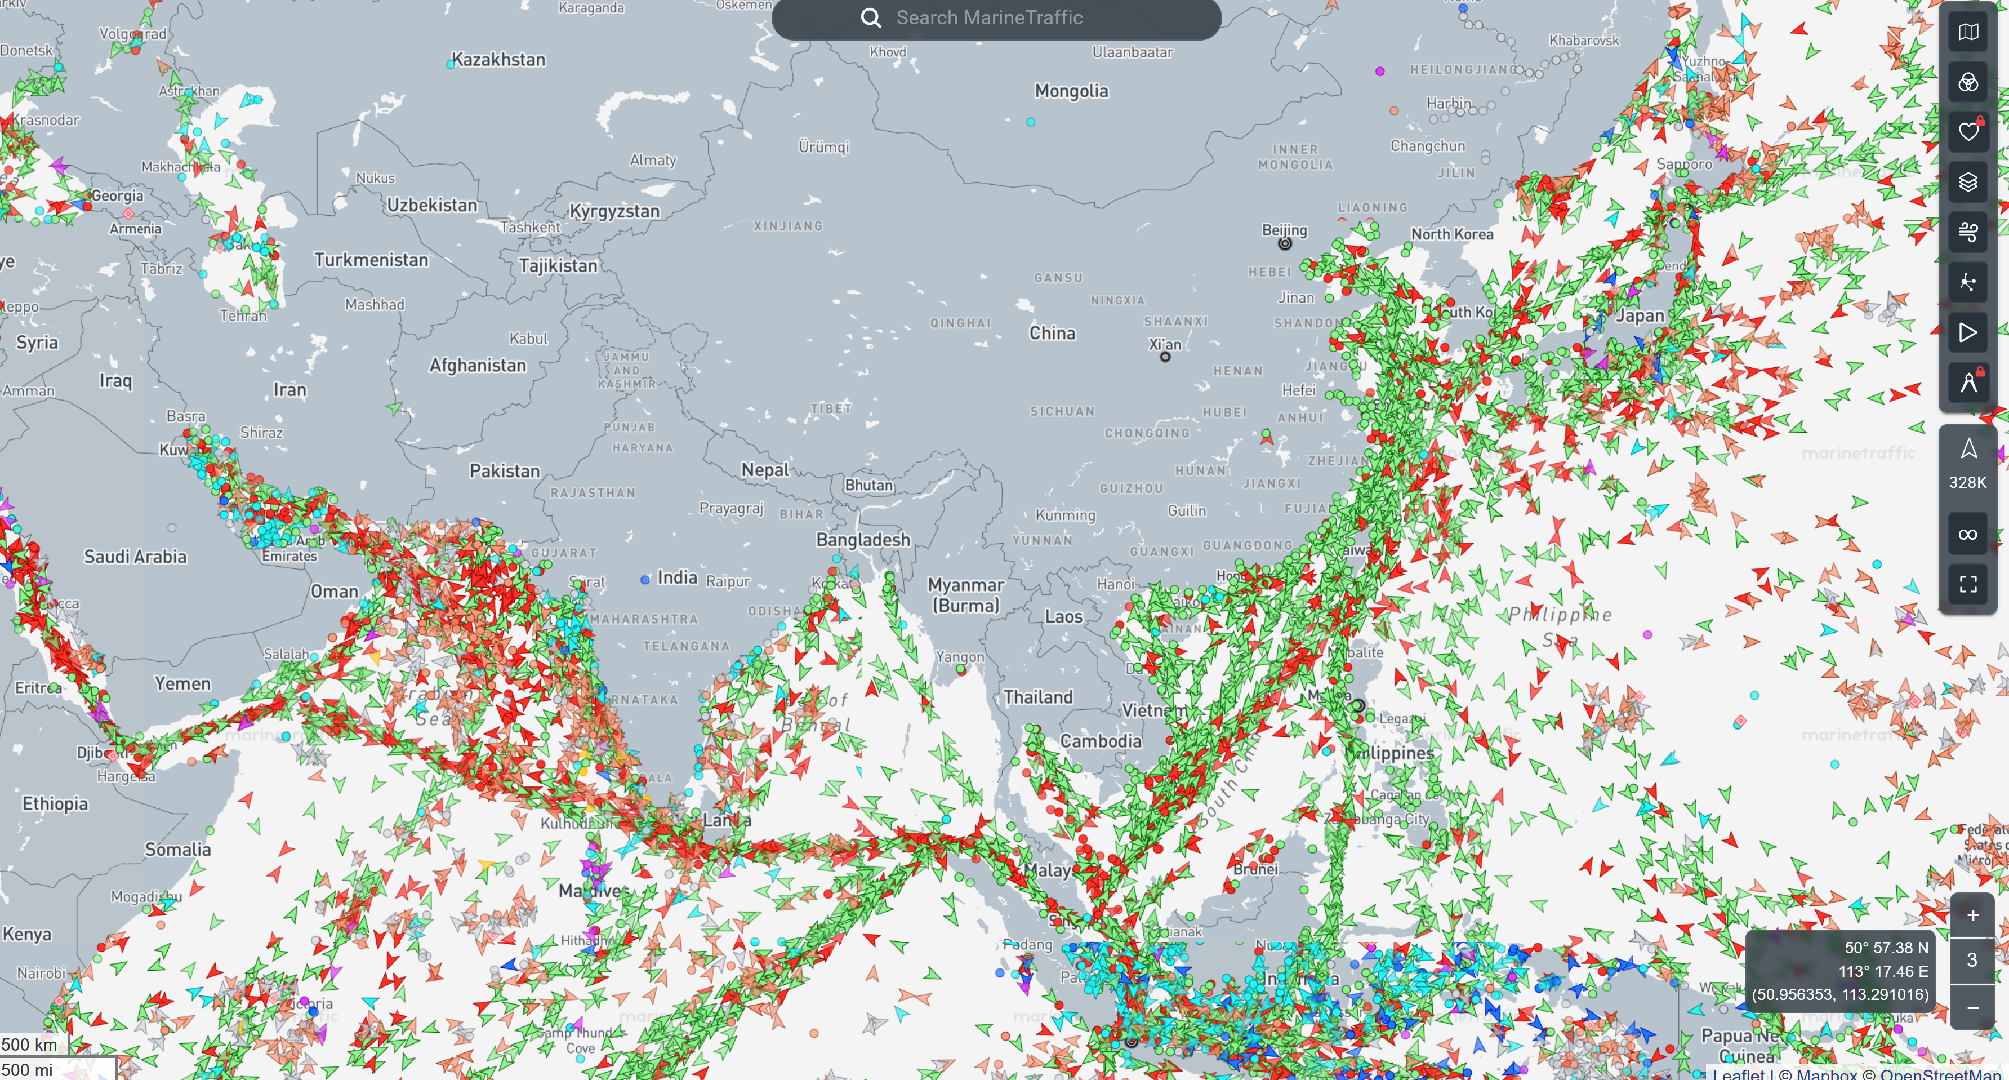Screen dimensions: 2009x1080
Task: Click the Beijing city marker
Action: 1285,243
